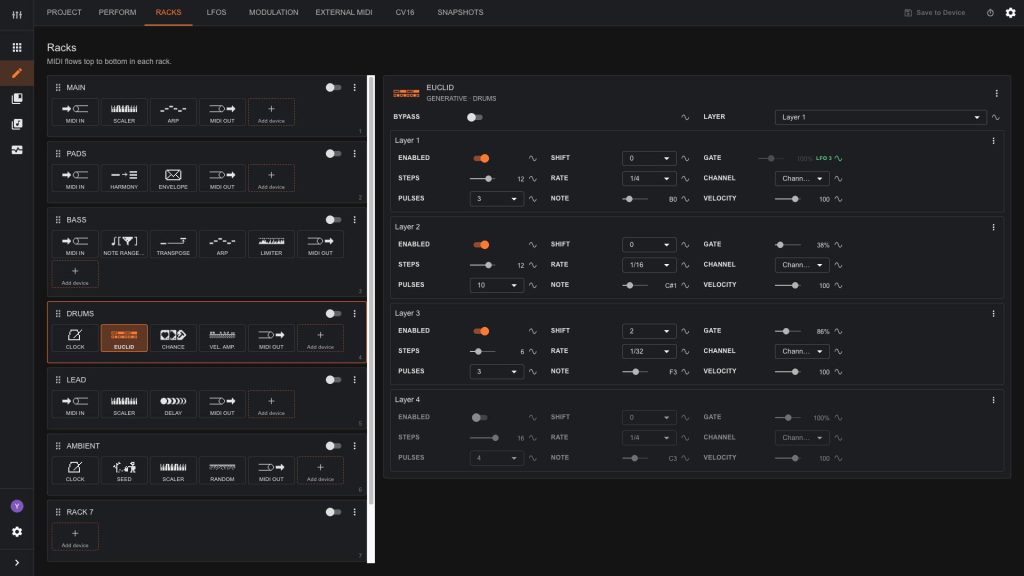Toggle the Ambient rack switch
Image resolution: width=1024 pixels, height=576 pixels.
pyautogui.click(x=333, y=445)
